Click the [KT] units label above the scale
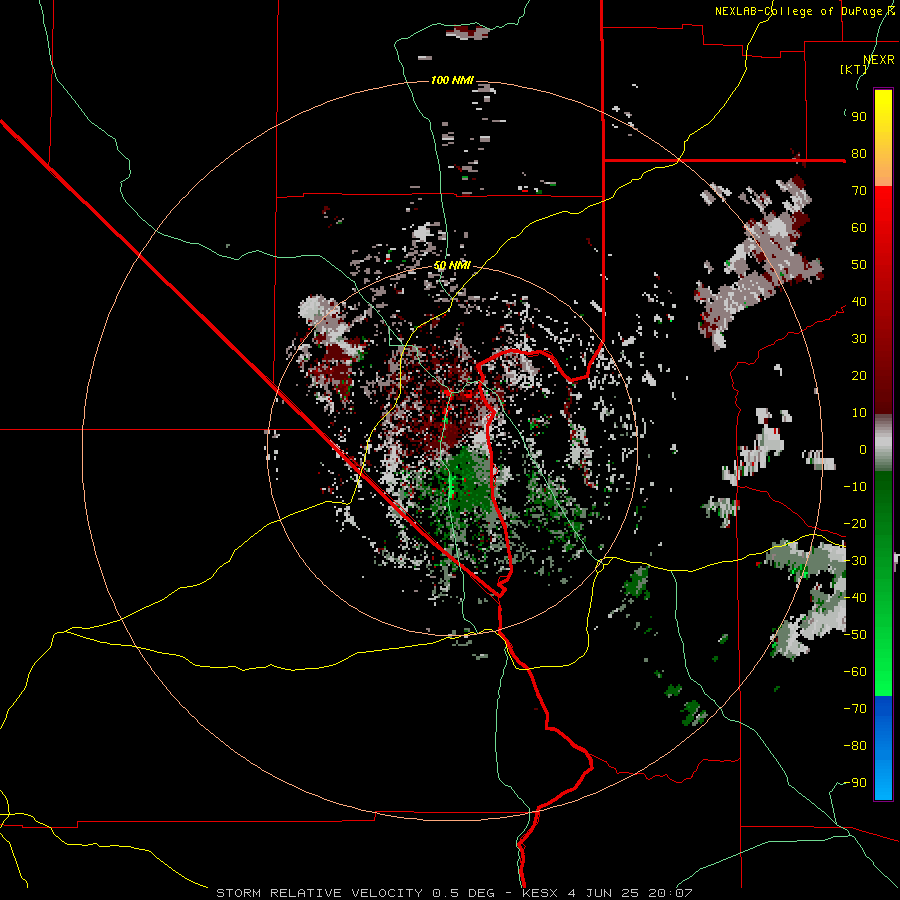Screen dimensions: 900x900 854,69
